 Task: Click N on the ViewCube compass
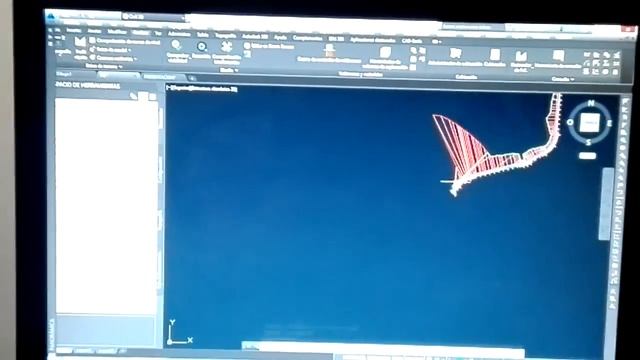pos(591,104)
